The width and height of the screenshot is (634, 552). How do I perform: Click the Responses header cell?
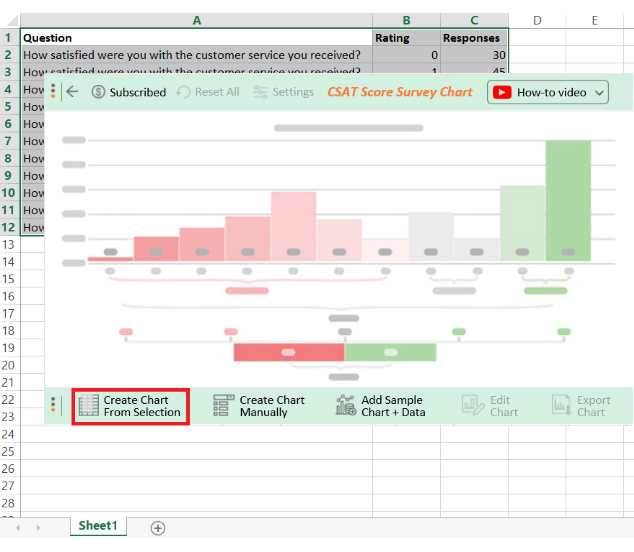click(x=474, y=38)
